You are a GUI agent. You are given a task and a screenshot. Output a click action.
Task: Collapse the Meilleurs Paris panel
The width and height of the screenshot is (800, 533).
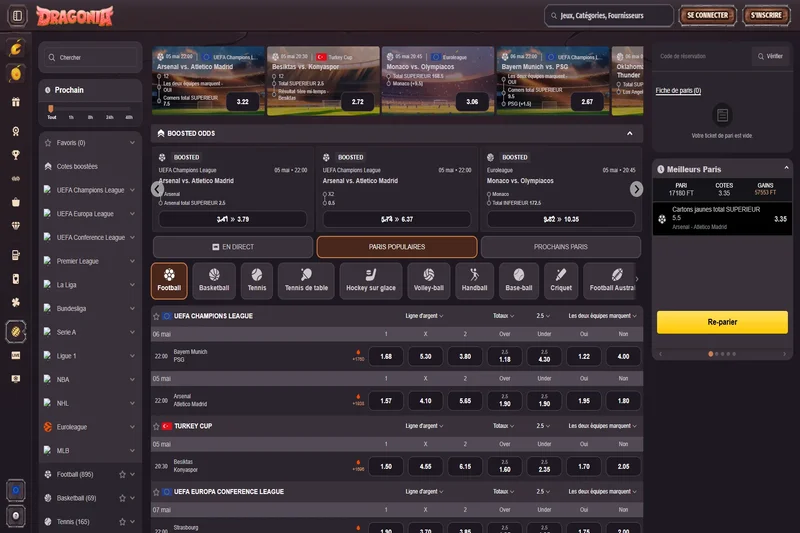(x=786, y=168)
